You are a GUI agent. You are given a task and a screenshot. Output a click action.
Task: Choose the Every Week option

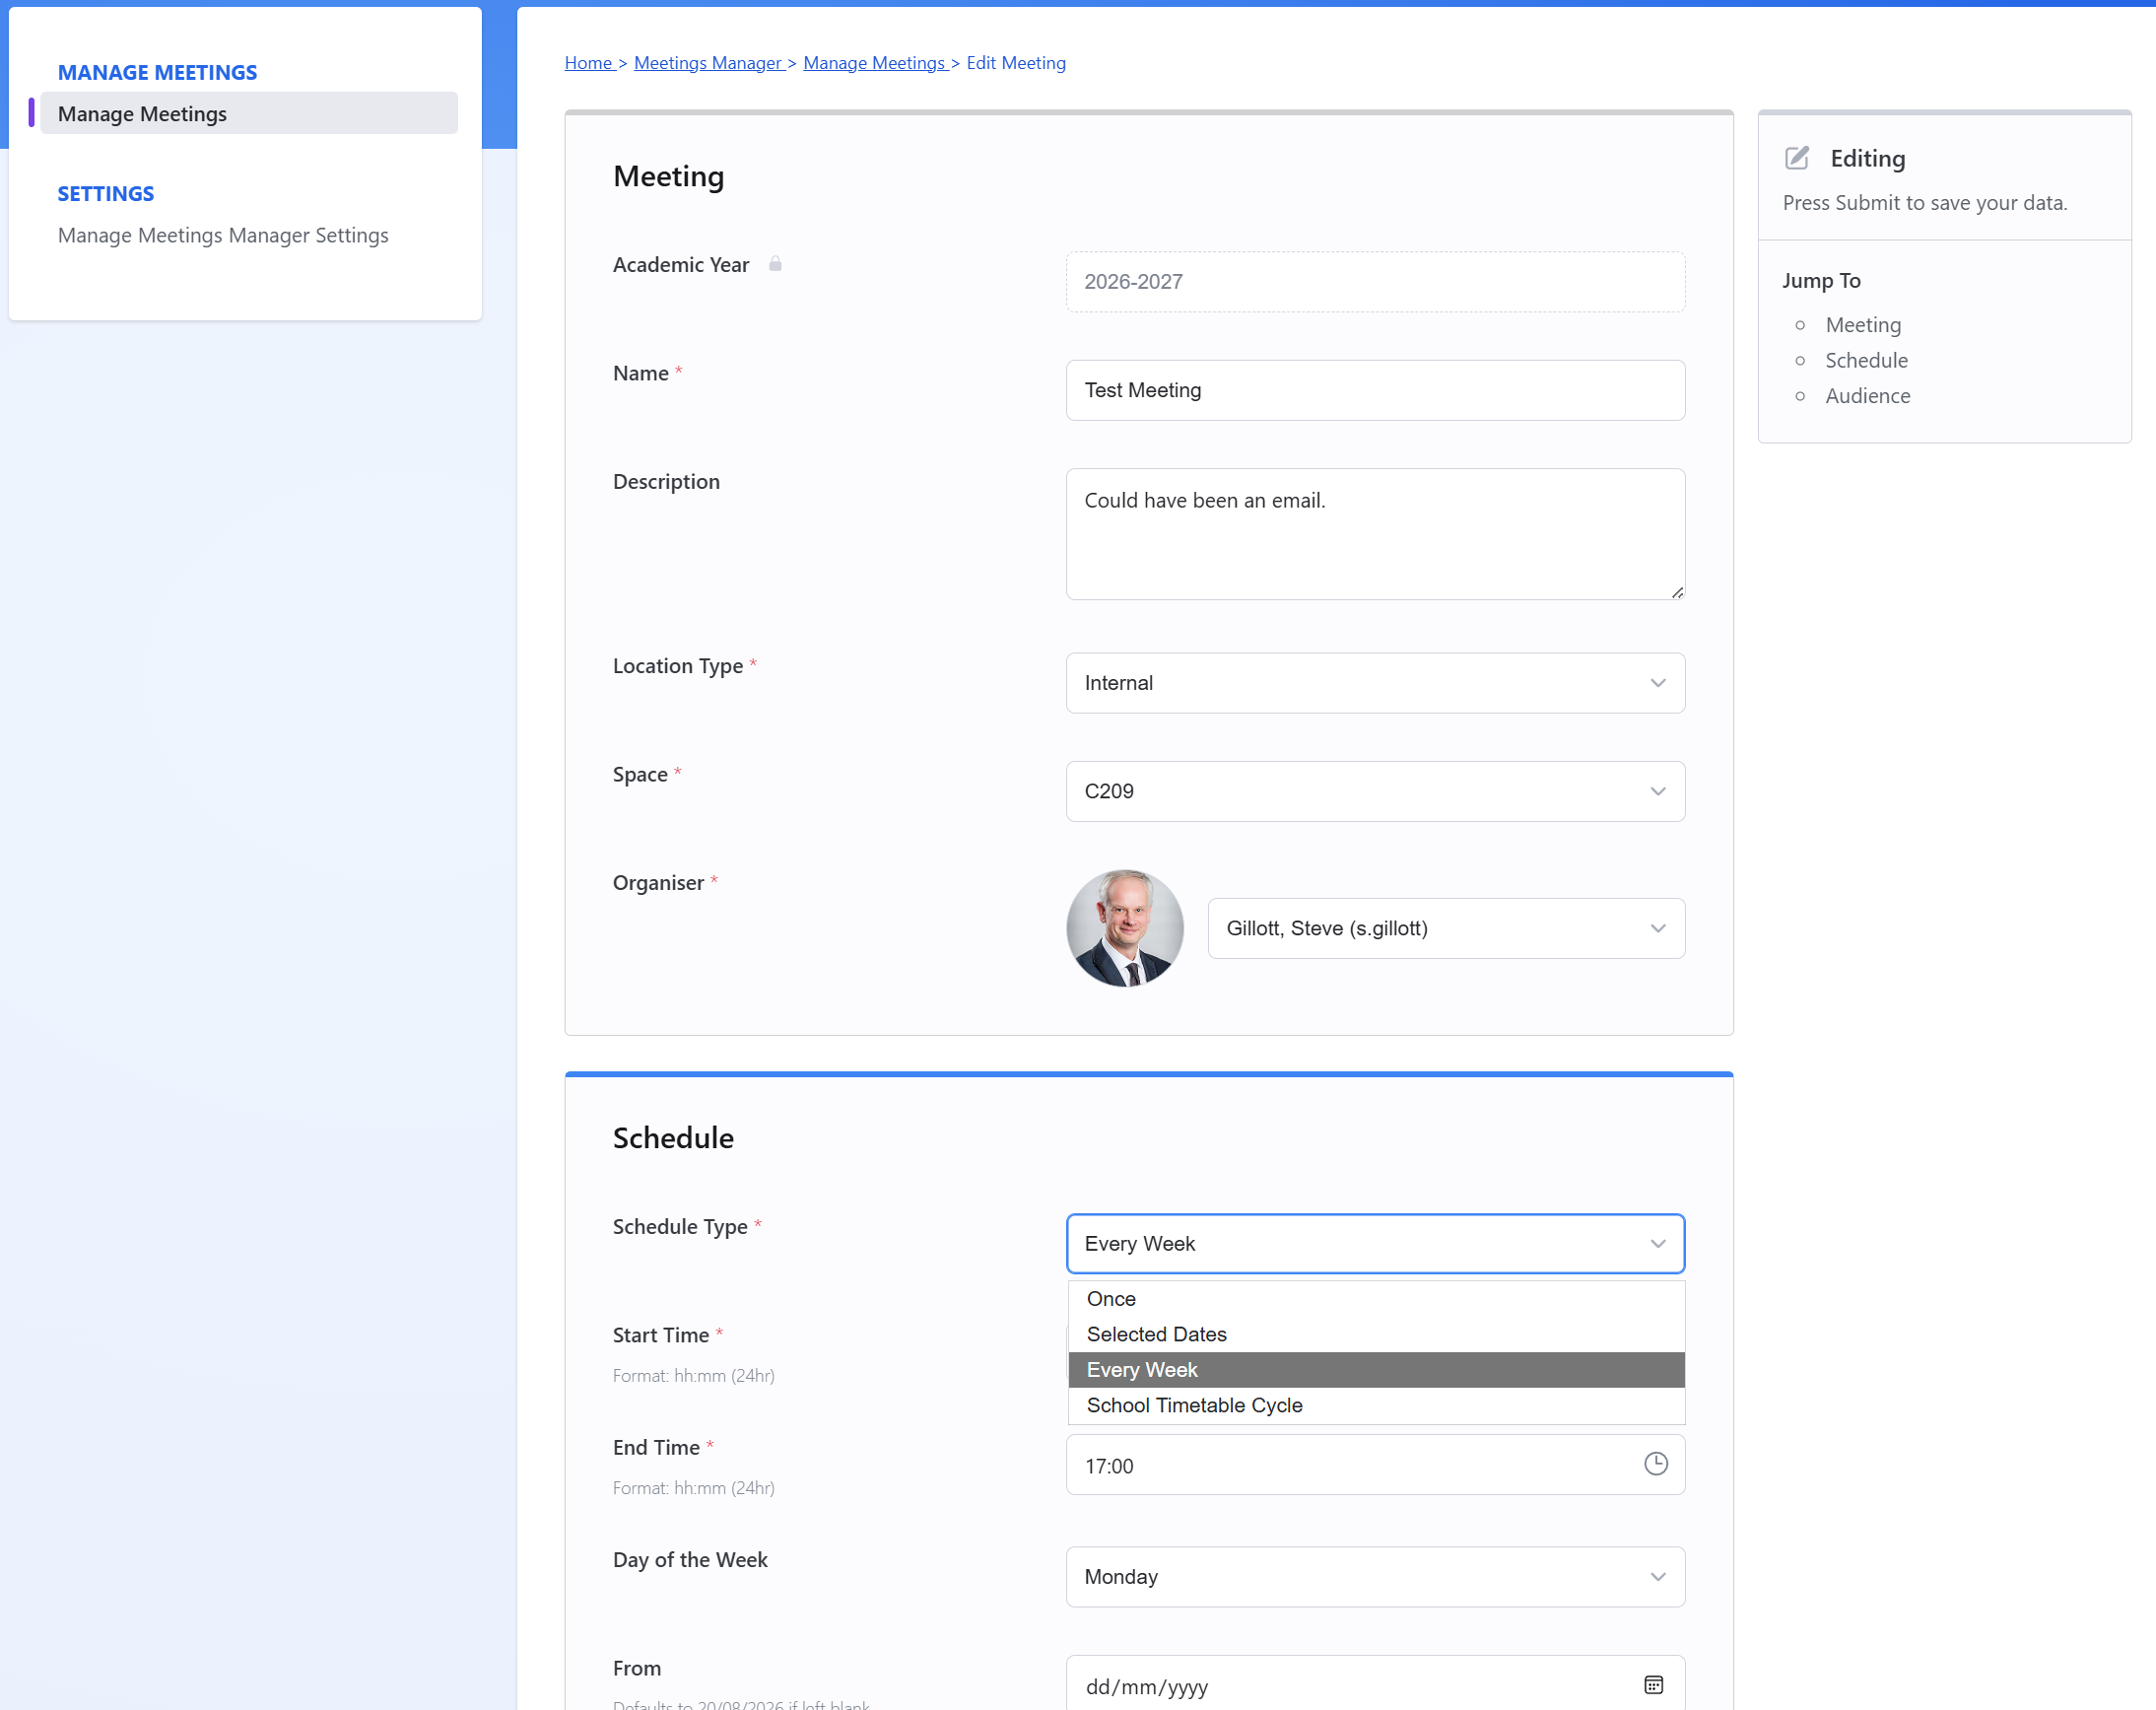pyautogui.click(x=1376, y=1370)
